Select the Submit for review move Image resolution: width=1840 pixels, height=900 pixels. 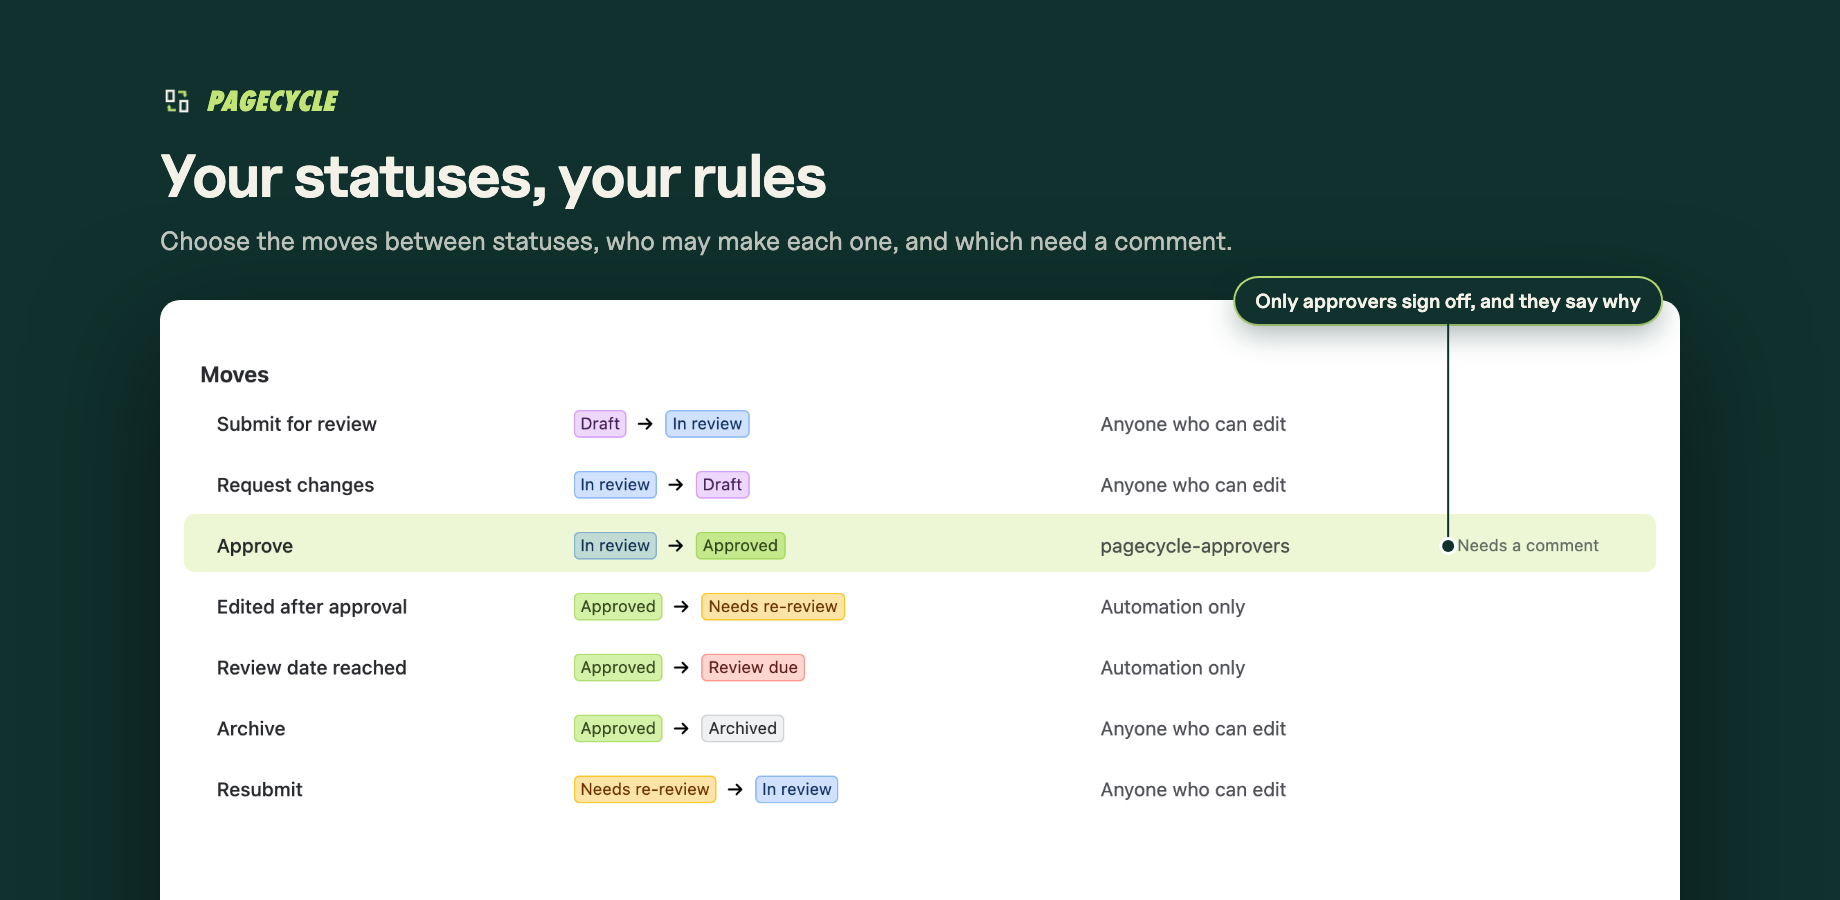point(297,424)
